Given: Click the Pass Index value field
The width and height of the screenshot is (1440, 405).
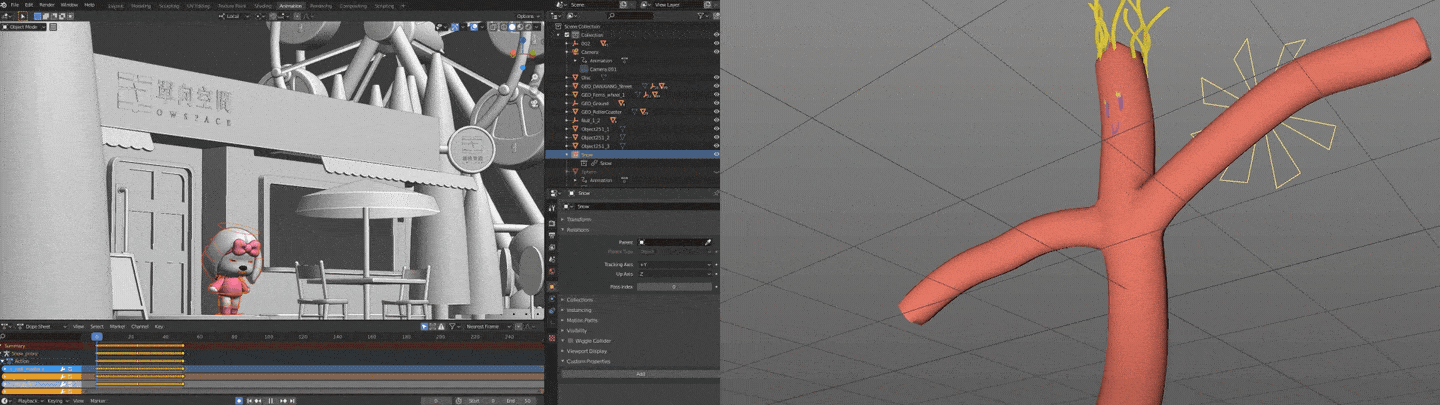Looking at the screenshot, I should pos(674,287).
